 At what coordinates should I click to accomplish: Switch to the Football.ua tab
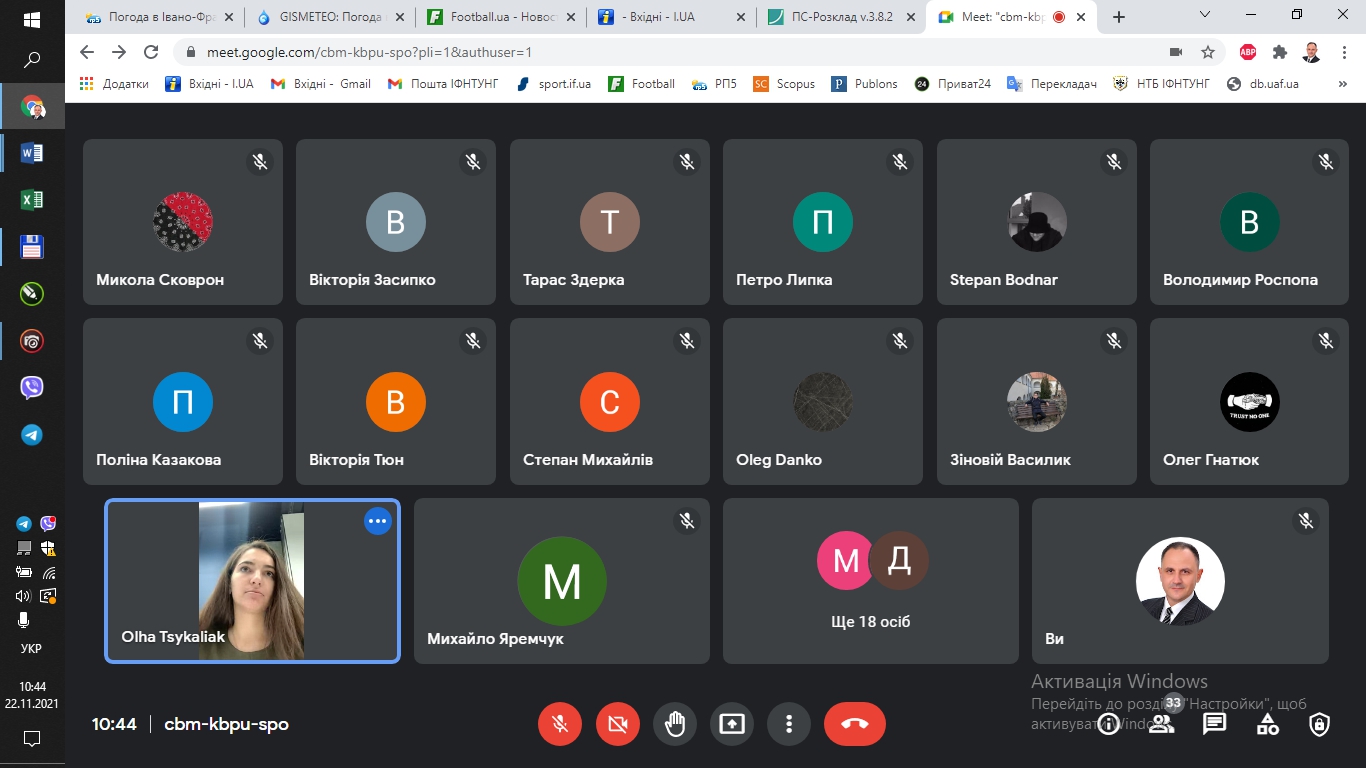[x=495, y=17]
